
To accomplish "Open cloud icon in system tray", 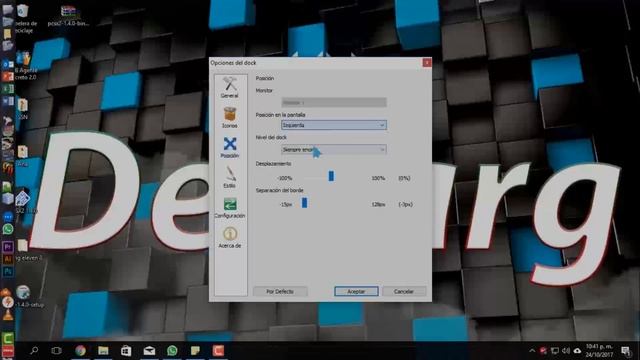I will click(x=577, y=351).
